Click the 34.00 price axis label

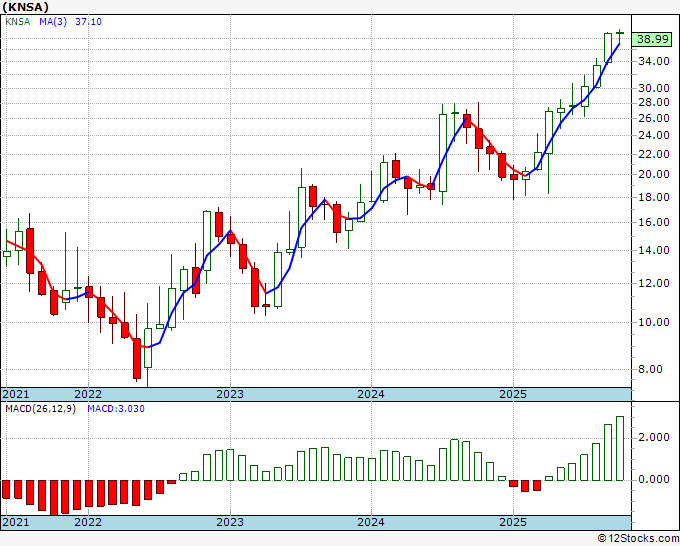[654, 61]
